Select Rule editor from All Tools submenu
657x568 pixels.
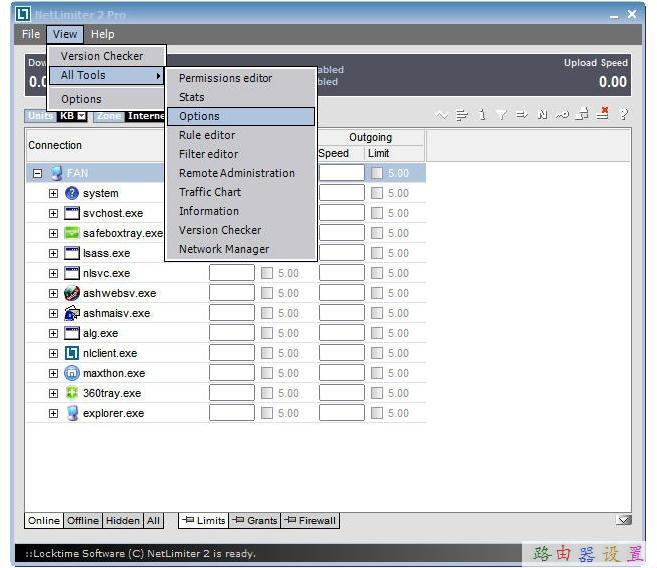[207, 135]
